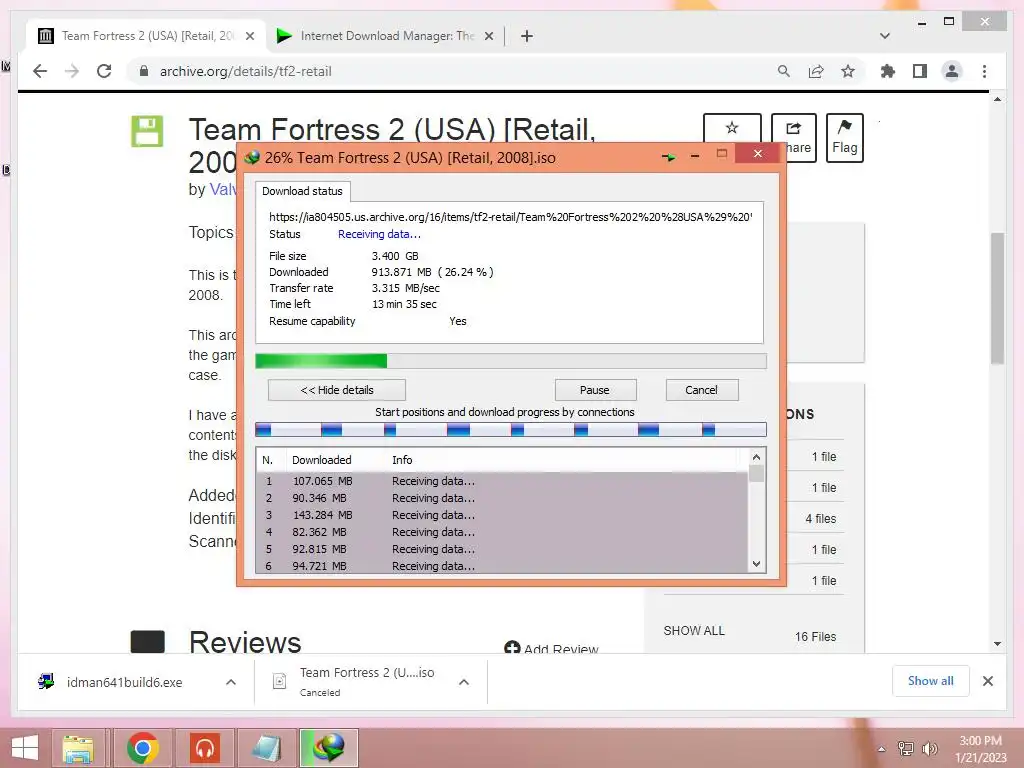Screen dimensions: 1024x768
Task: Expand options for Team Fortress 2 iso download
Action: click(x=464, y=682)
